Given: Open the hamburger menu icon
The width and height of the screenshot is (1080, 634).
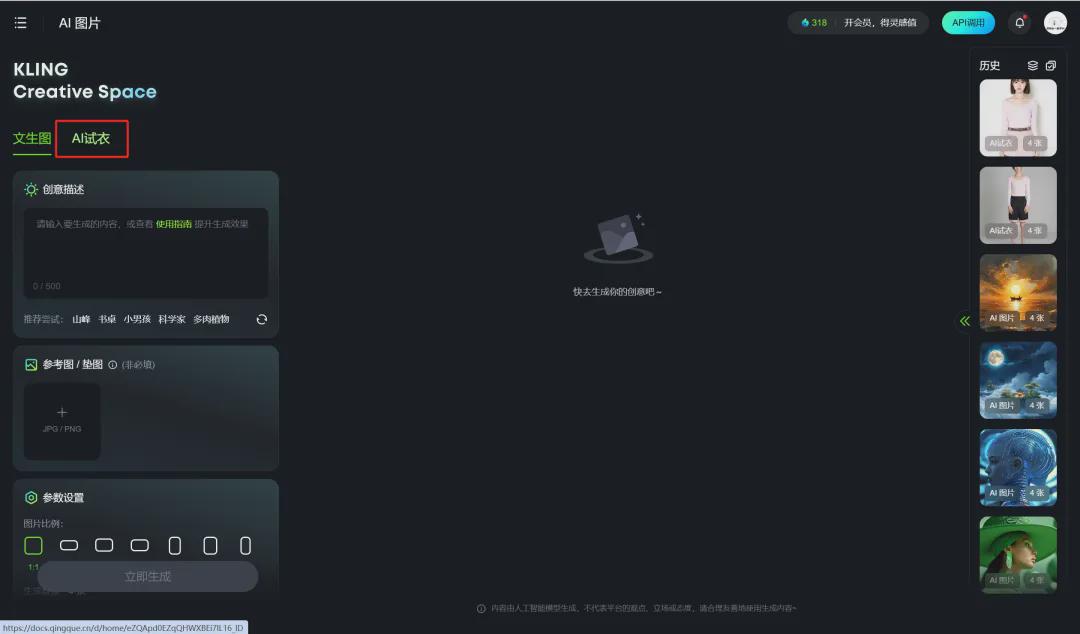Looking at the screenshot, I should pyautogui.click(x=20, y=23).
